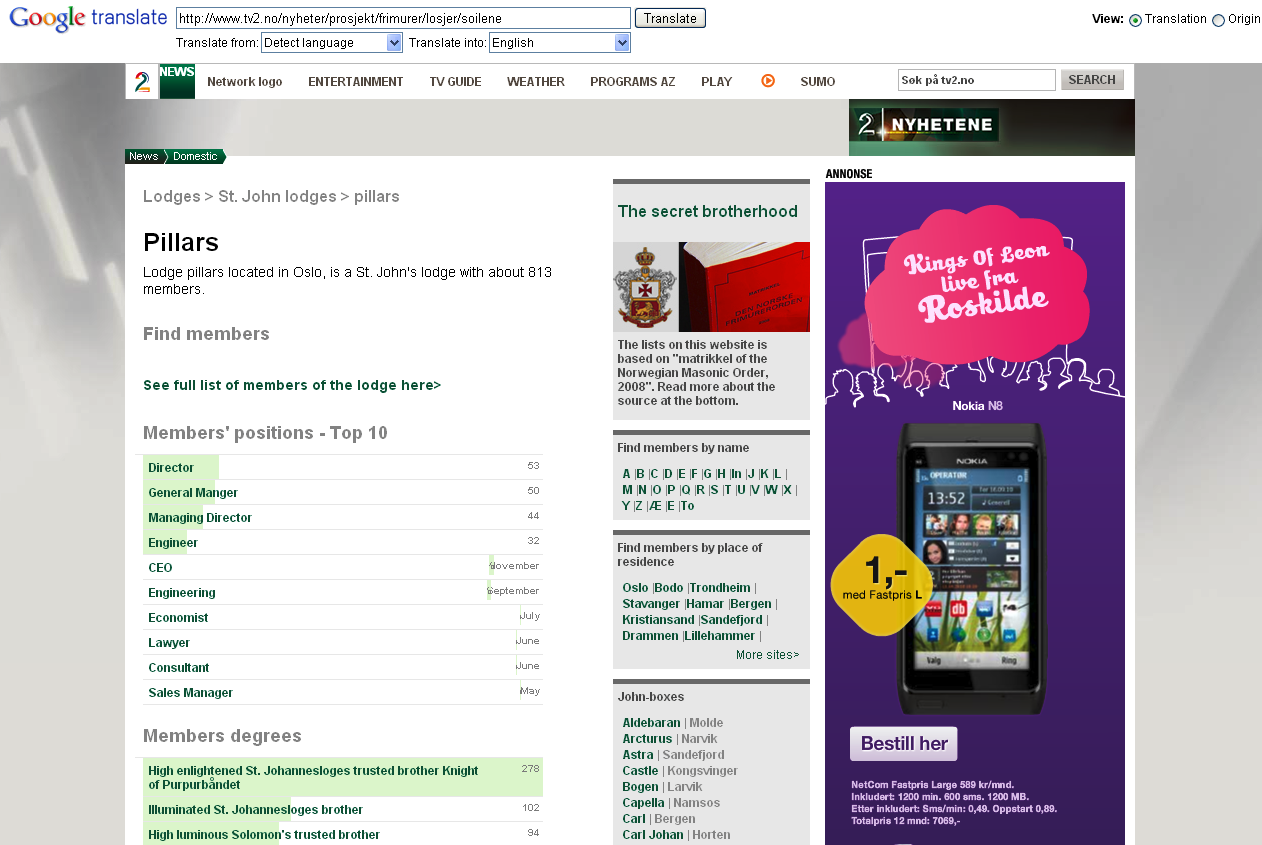The width and height of the screenshot is (1262, 845).
Task: Click the green NEWS logo icon
Action: (x=177, y=81)
